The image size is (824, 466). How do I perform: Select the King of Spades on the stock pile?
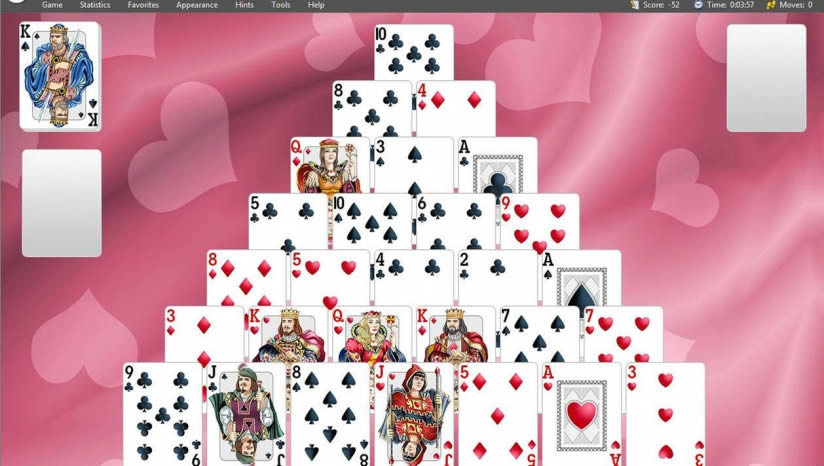point(60,76)
